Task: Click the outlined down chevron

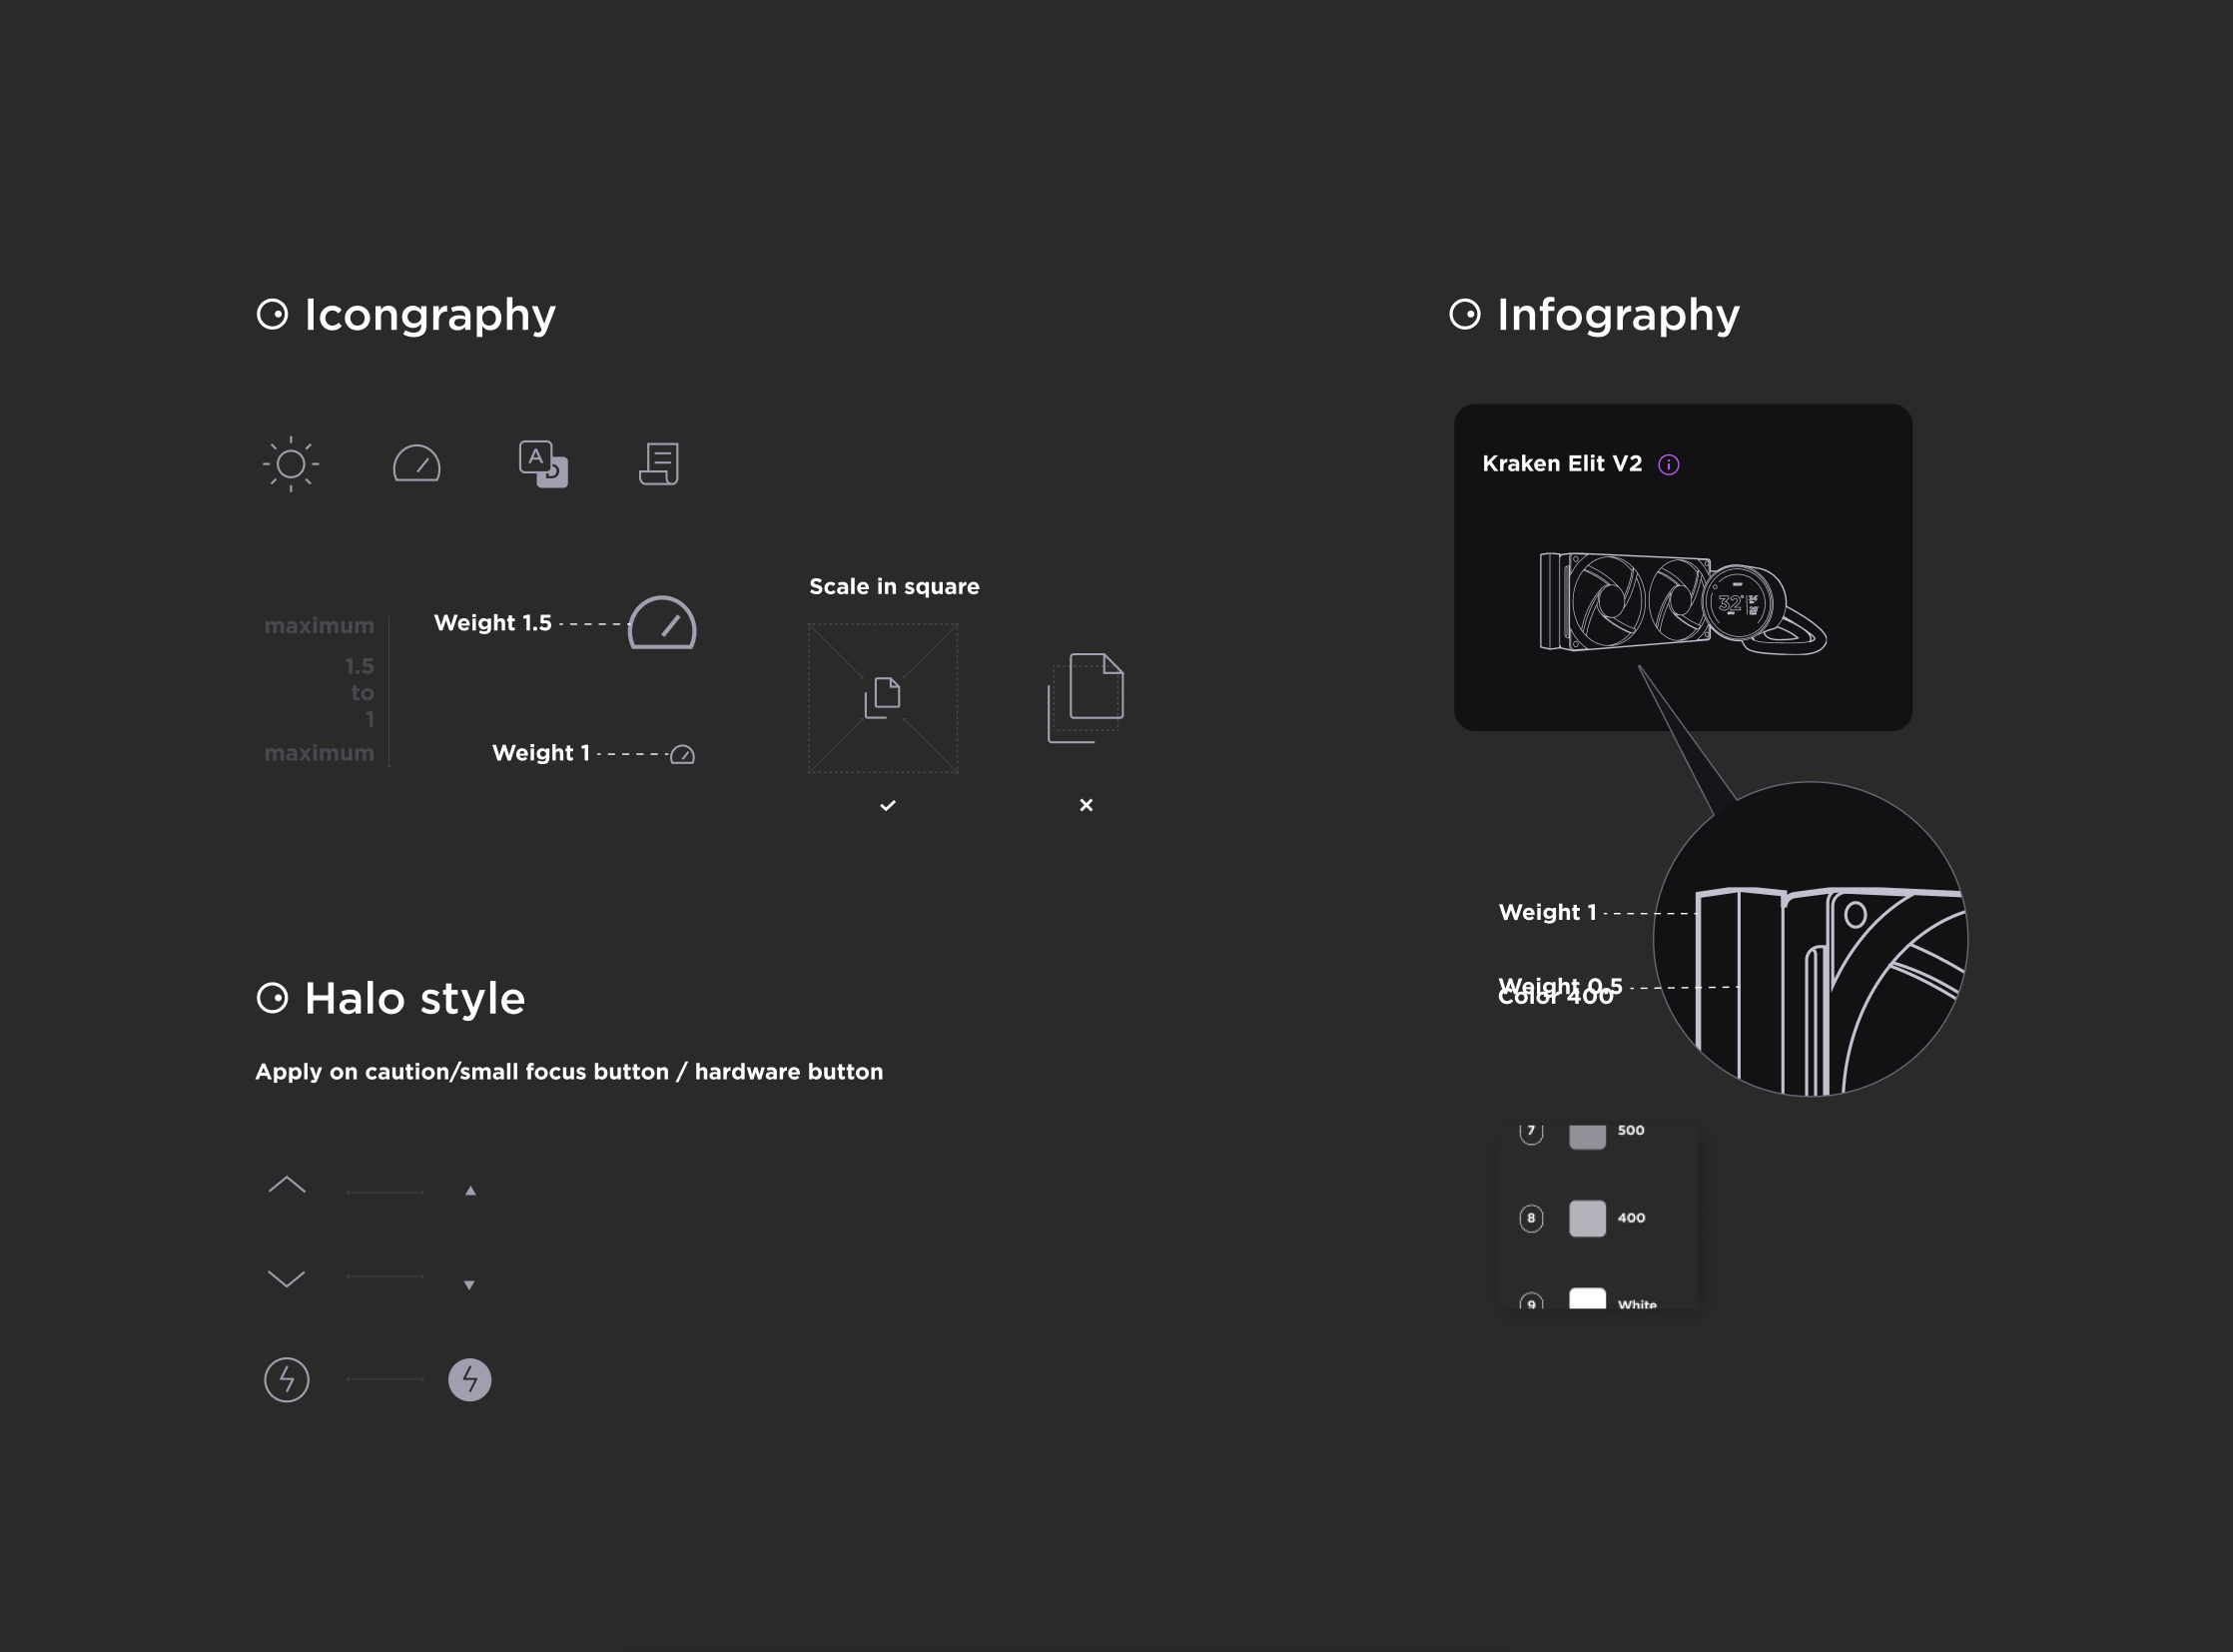Action: click(286, 1278)
